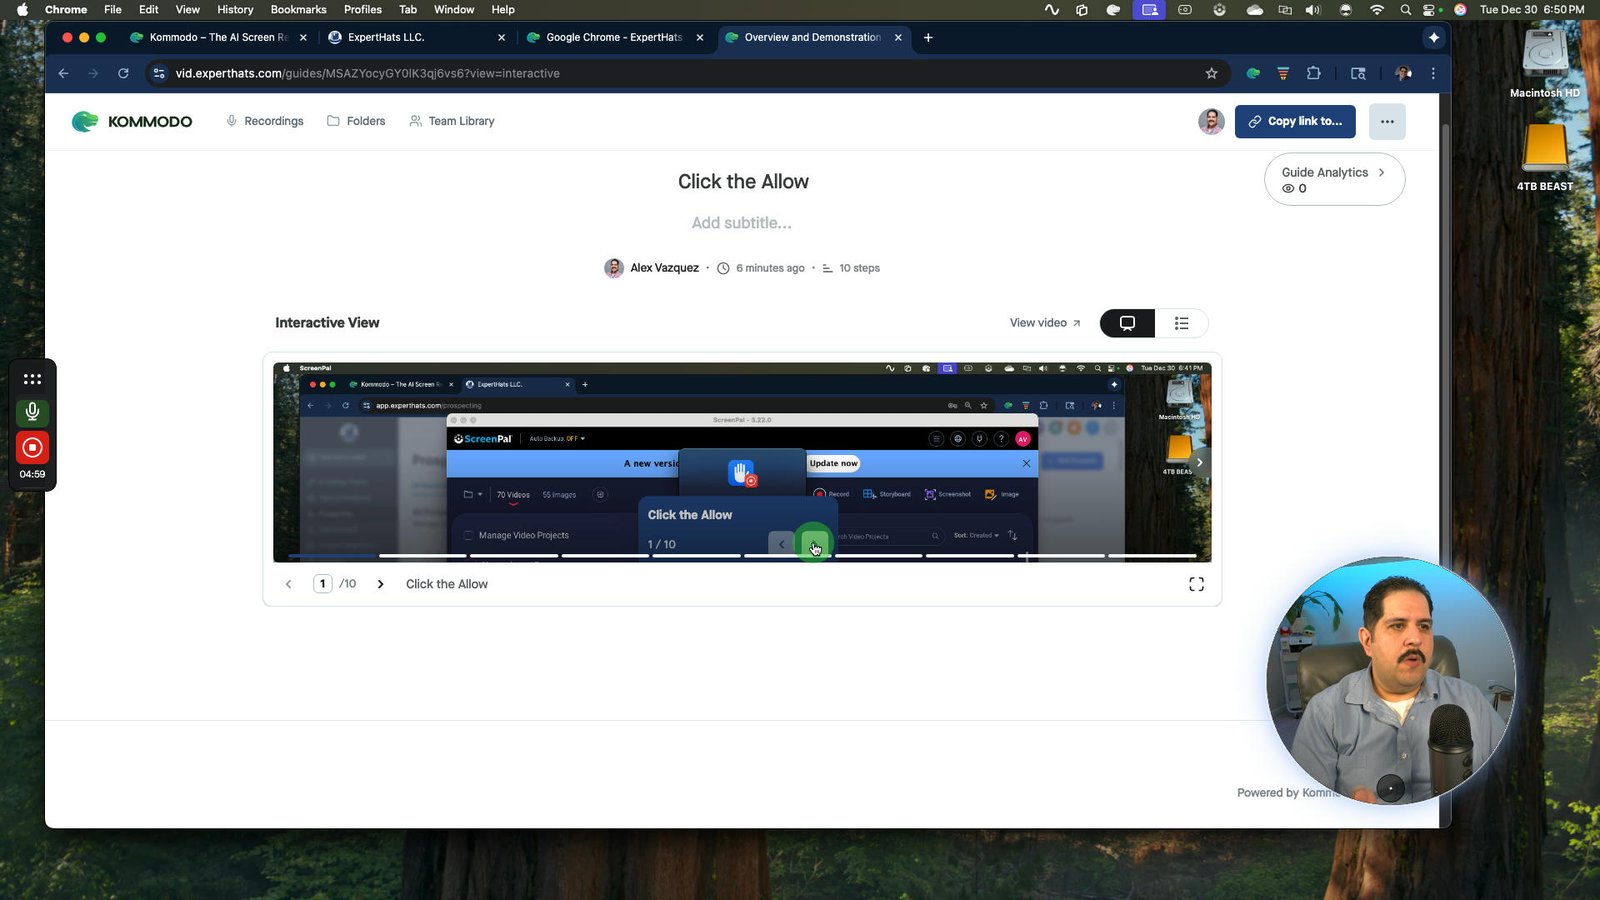The height and width of the screenshot is (900, 1600).
Task: Open Bookmarks menu in menu bar
Action: 298,9
